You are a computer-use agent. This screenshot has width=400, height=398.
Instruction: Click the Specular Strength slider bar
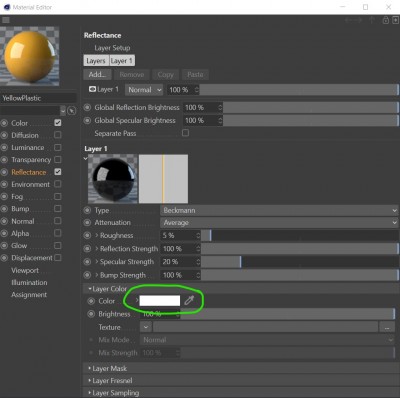[300, 262]
